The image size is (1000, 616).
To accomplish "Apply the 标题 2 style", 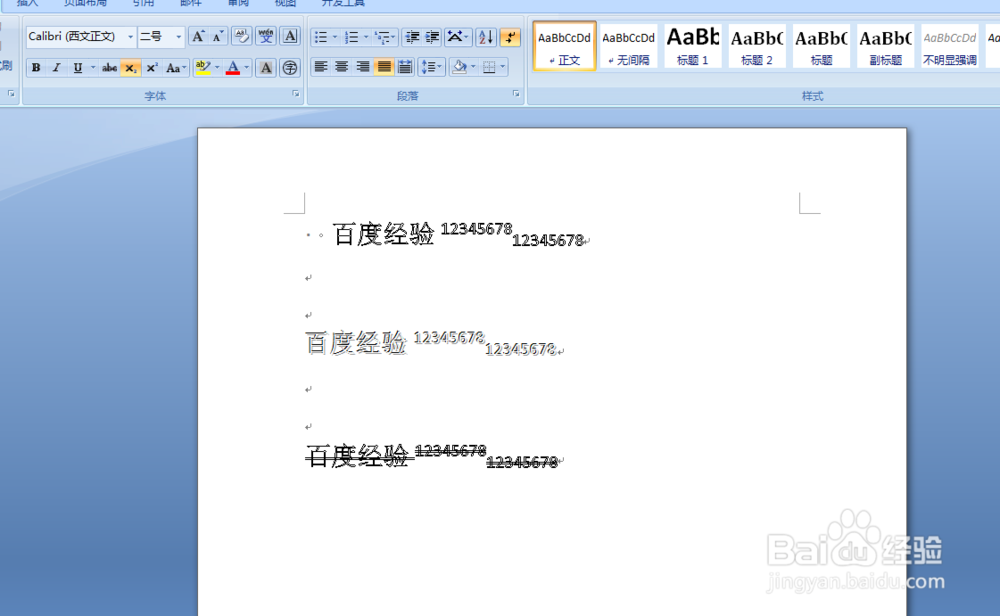I will pos(757,46).
